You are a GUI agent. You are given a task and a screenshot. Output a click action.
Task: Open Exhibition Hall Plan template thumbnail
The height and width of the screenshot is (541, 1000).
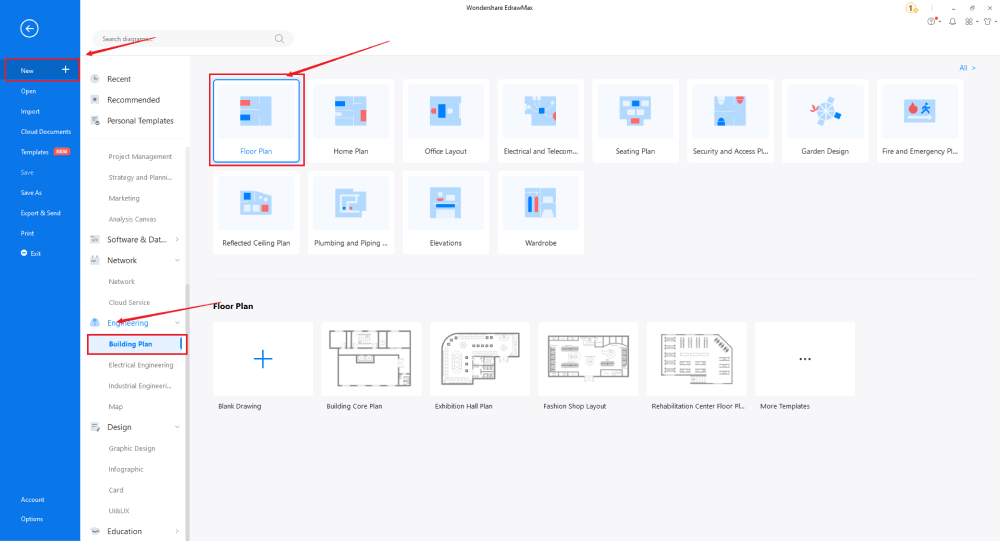[480, 359]
